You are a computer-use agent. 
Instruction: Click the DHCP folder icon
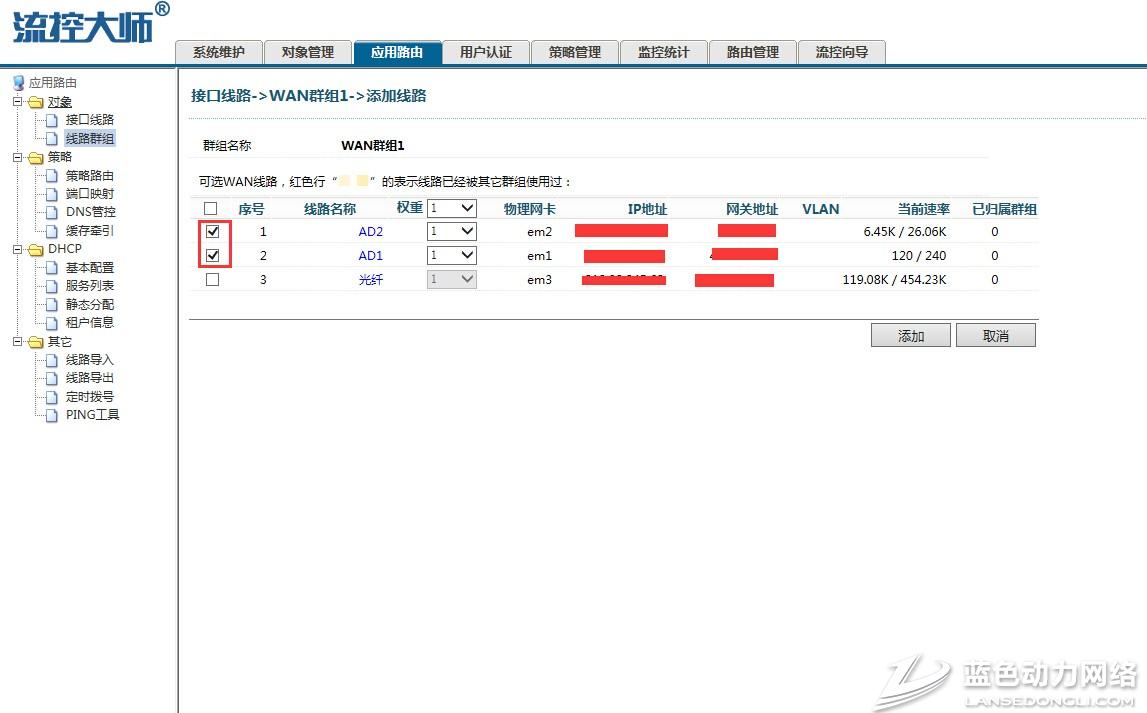(36, 250)
